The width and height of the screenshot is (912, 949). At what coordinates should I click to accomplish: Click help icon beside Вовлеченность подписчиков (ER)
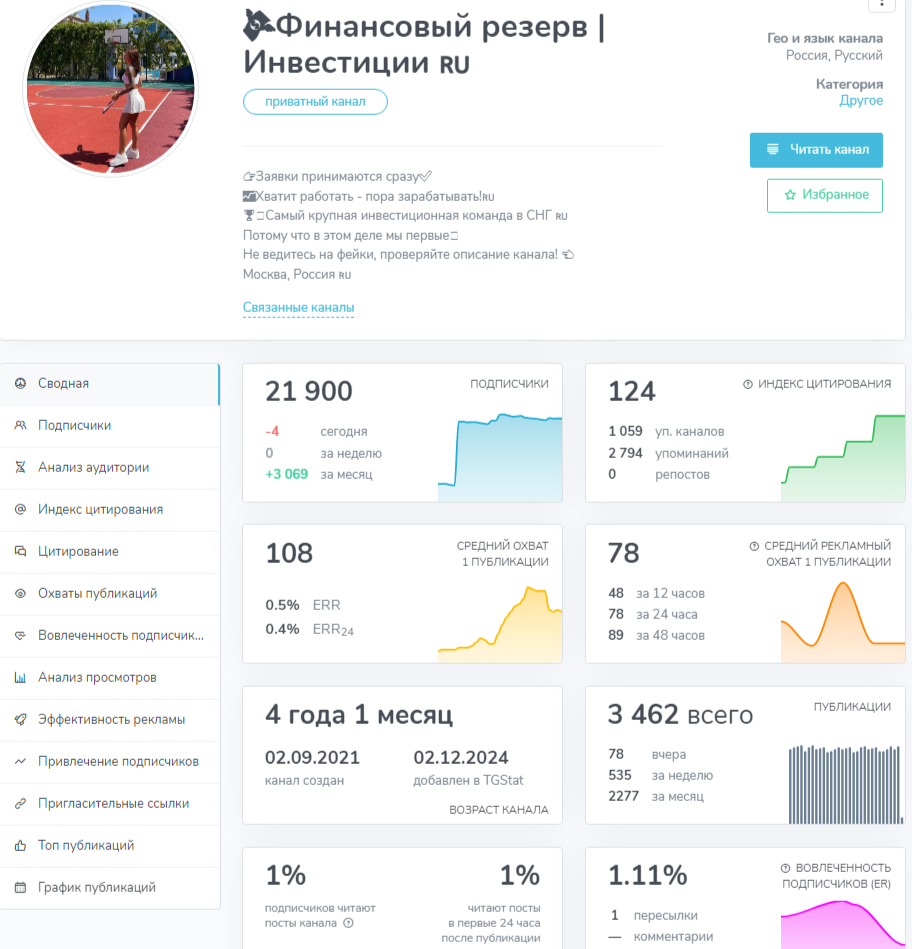[786, 868]
